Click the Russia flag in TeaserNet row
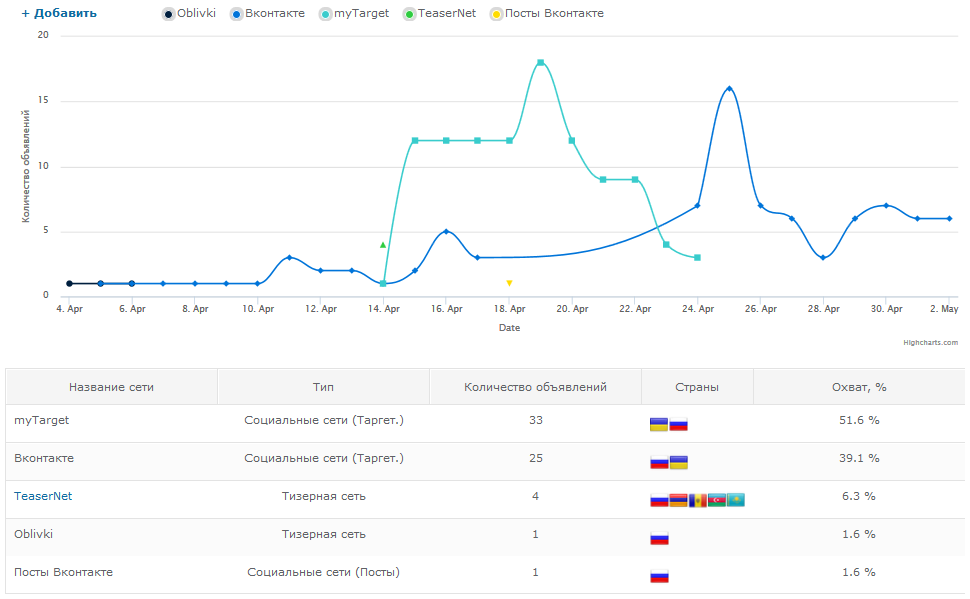 pos(659,500)
